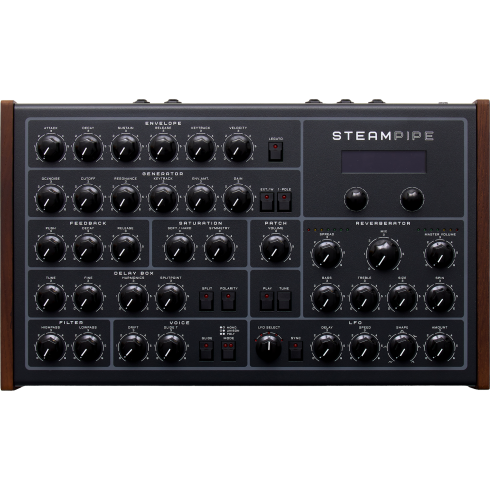Click the Patch Volume knob
Image resolution: width=490 pixels, height=490 pixels.
tap(275, 248)
